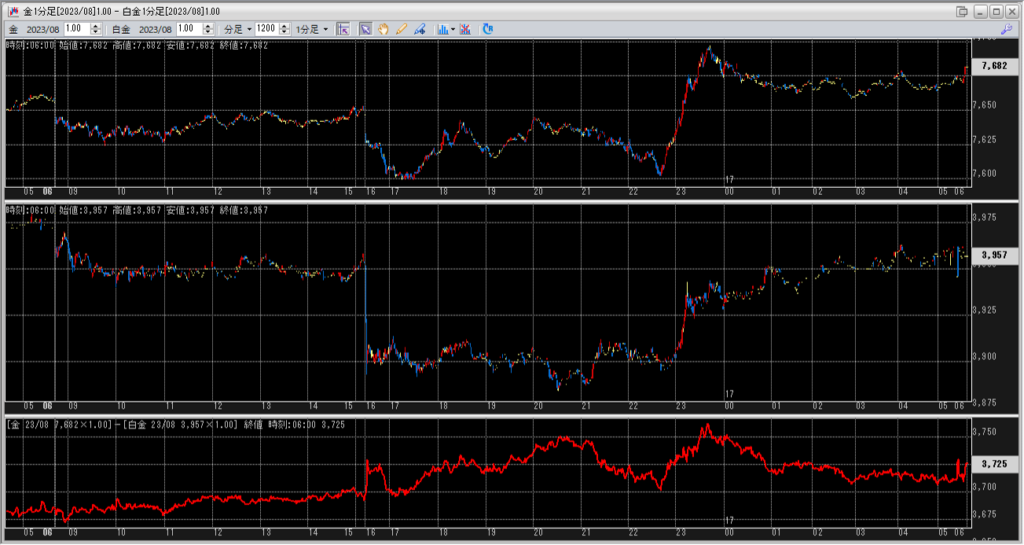Decrease the 1200 bar count with down arrow

pos(285,32)
